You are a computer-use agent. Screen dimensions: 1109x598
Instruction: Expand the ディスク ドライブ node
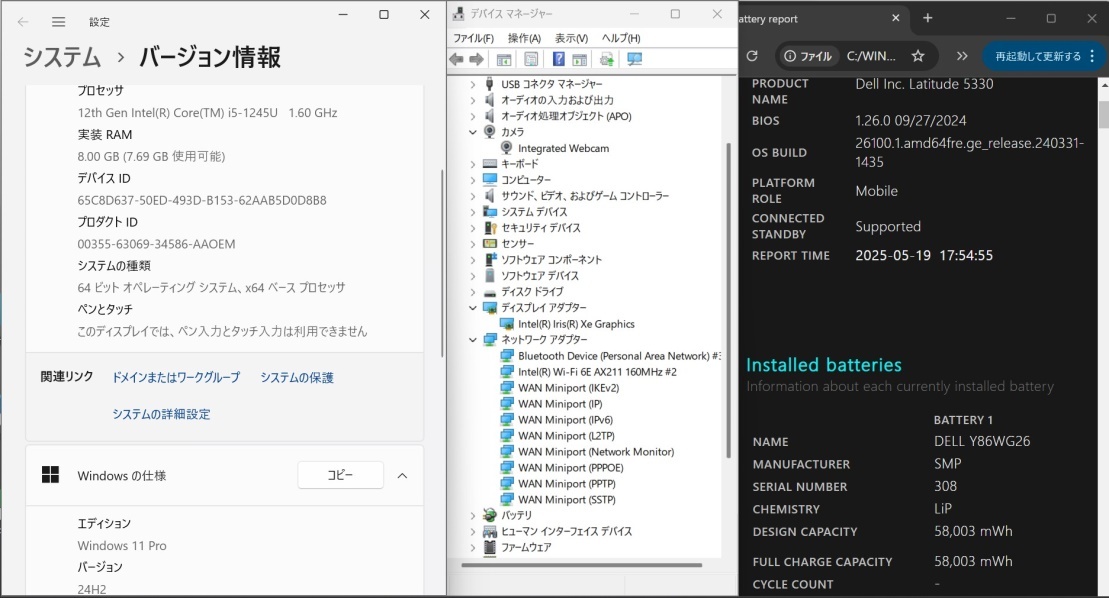pos(472,292)
